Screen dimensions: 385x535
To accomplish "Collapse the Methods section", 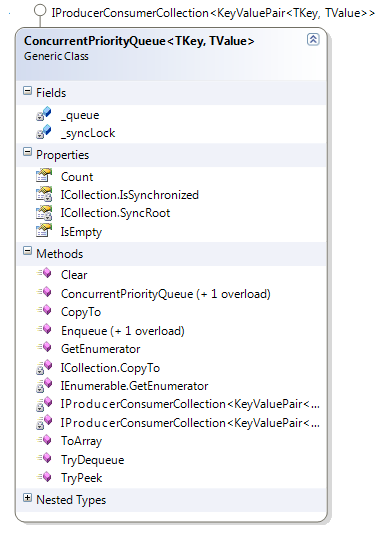I will click(27, 251).
